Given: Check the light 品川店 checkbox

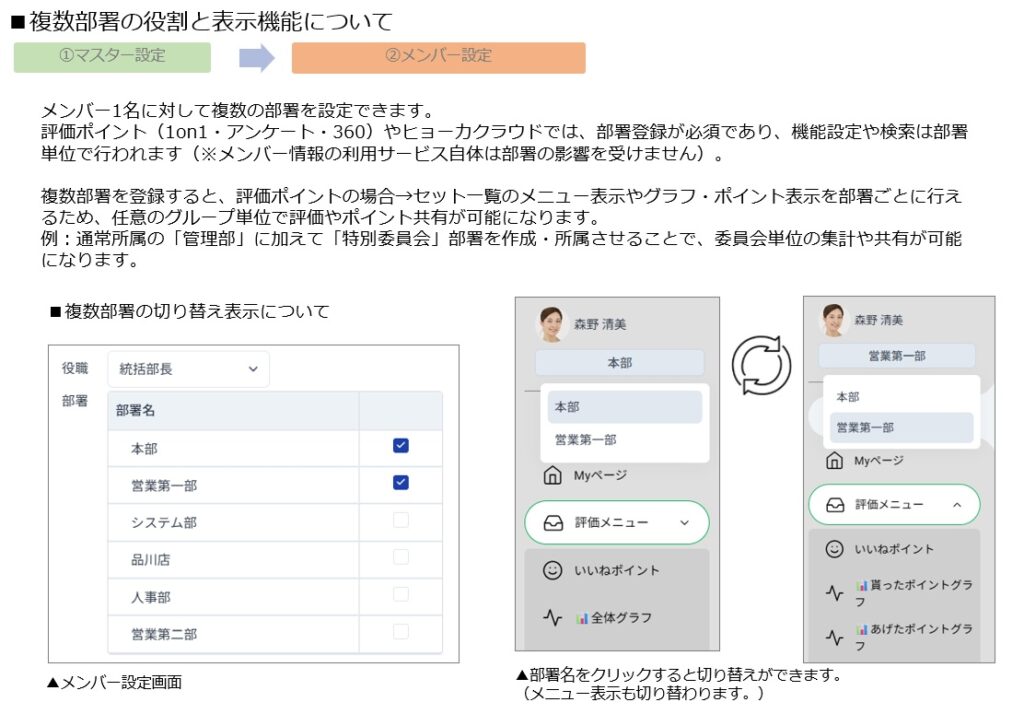Looking at the screenshot, I should coord(401,557).
